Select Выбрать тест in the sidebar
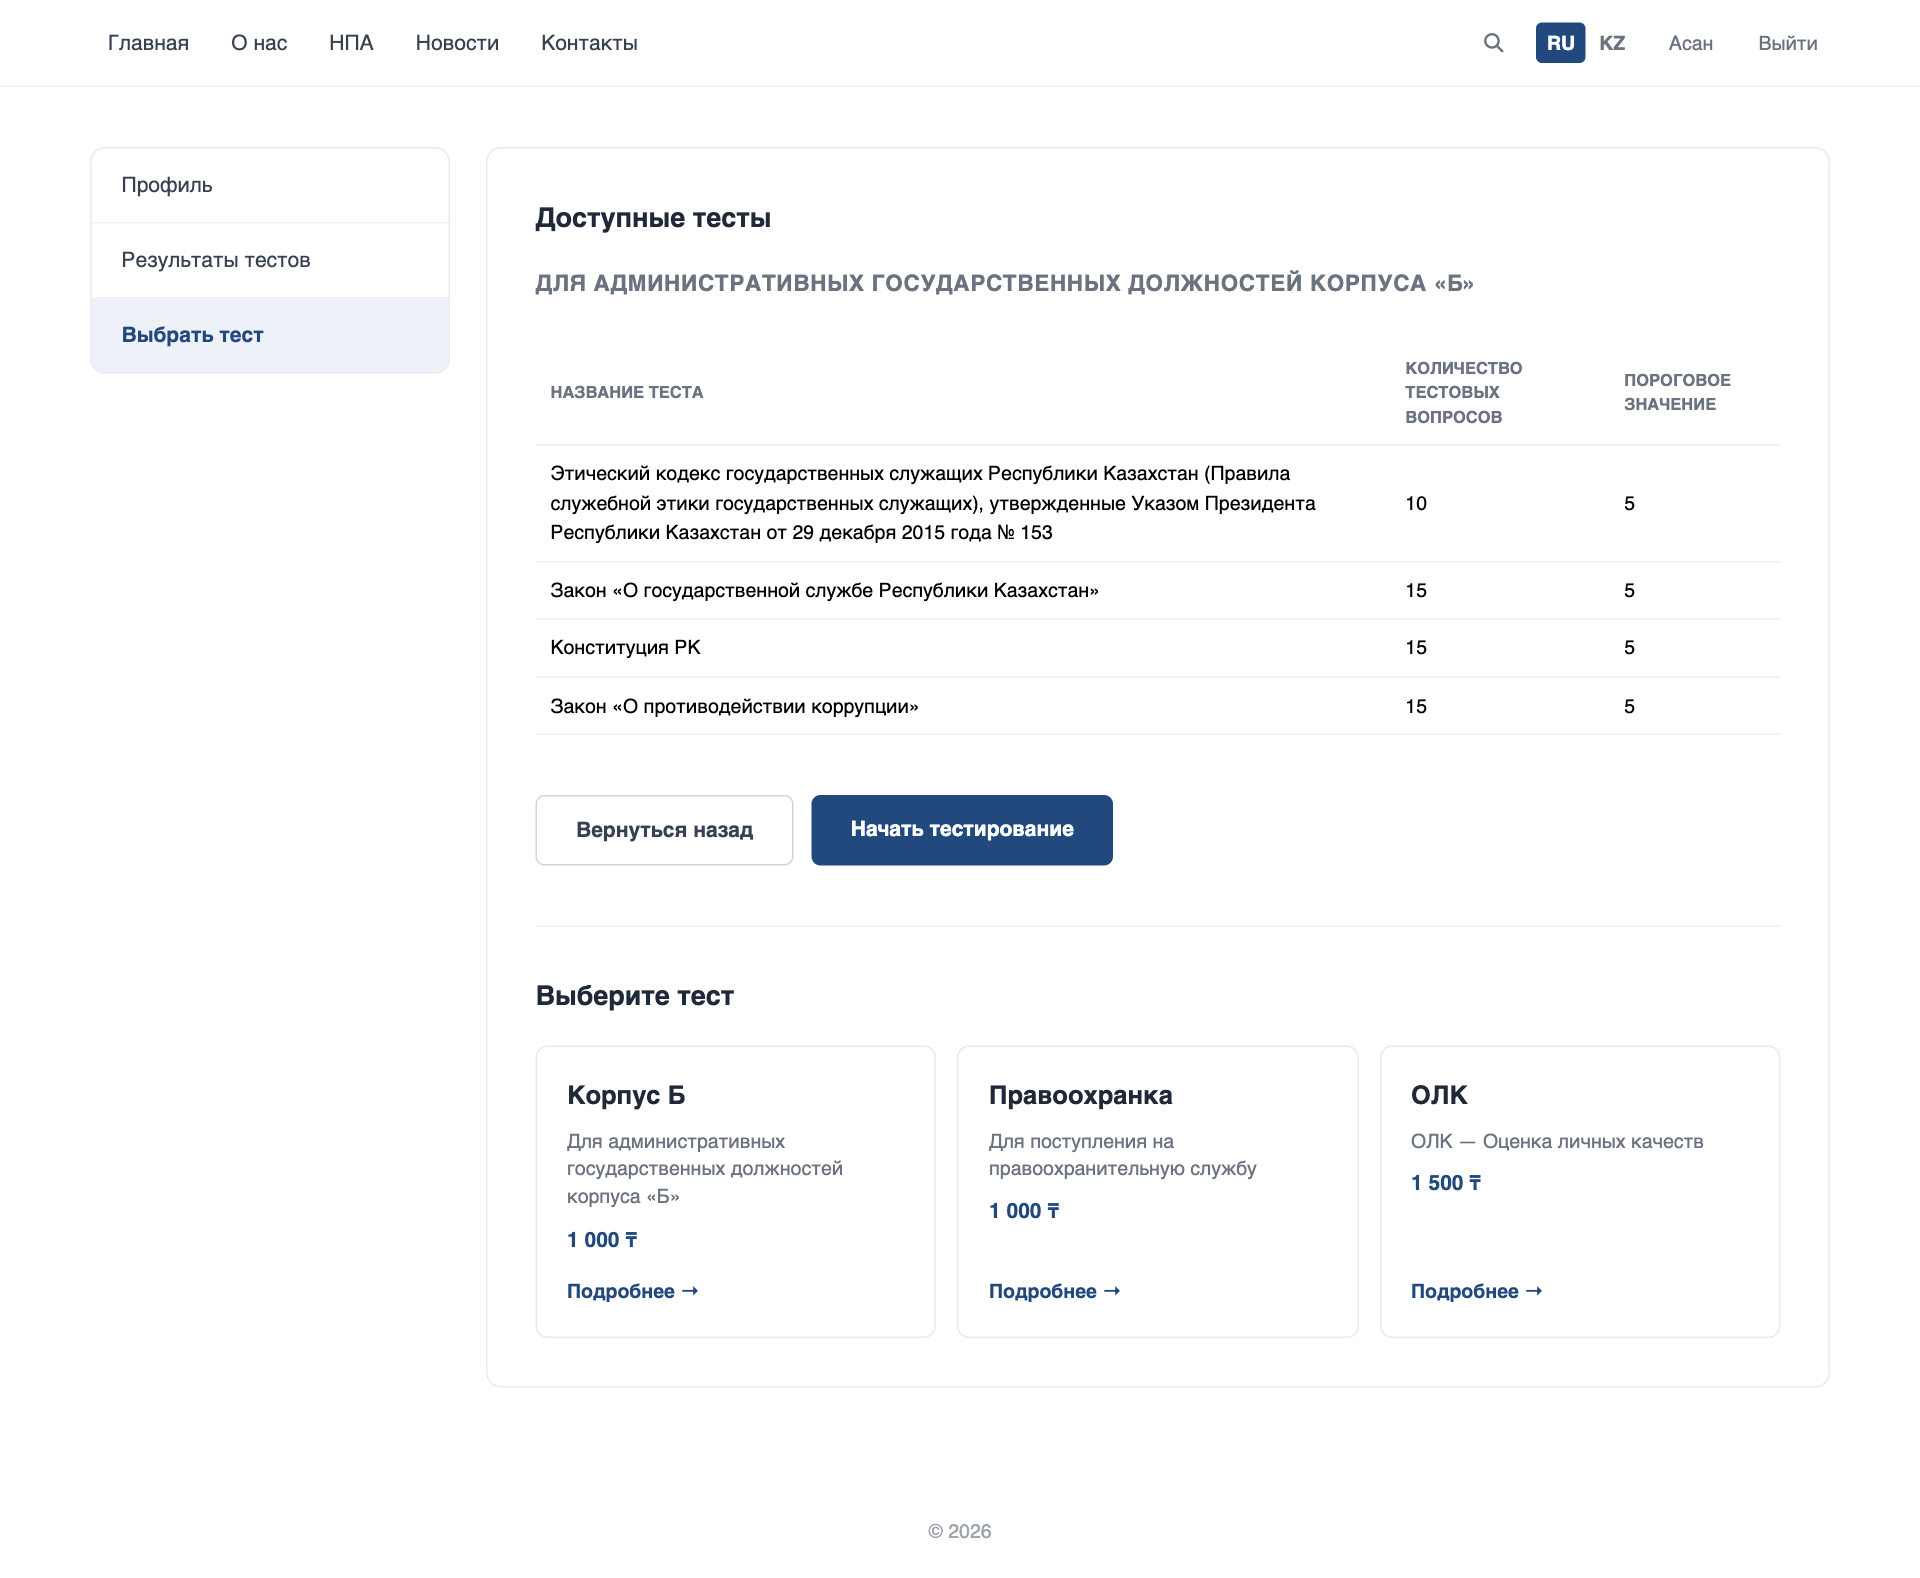 [270, 335]
